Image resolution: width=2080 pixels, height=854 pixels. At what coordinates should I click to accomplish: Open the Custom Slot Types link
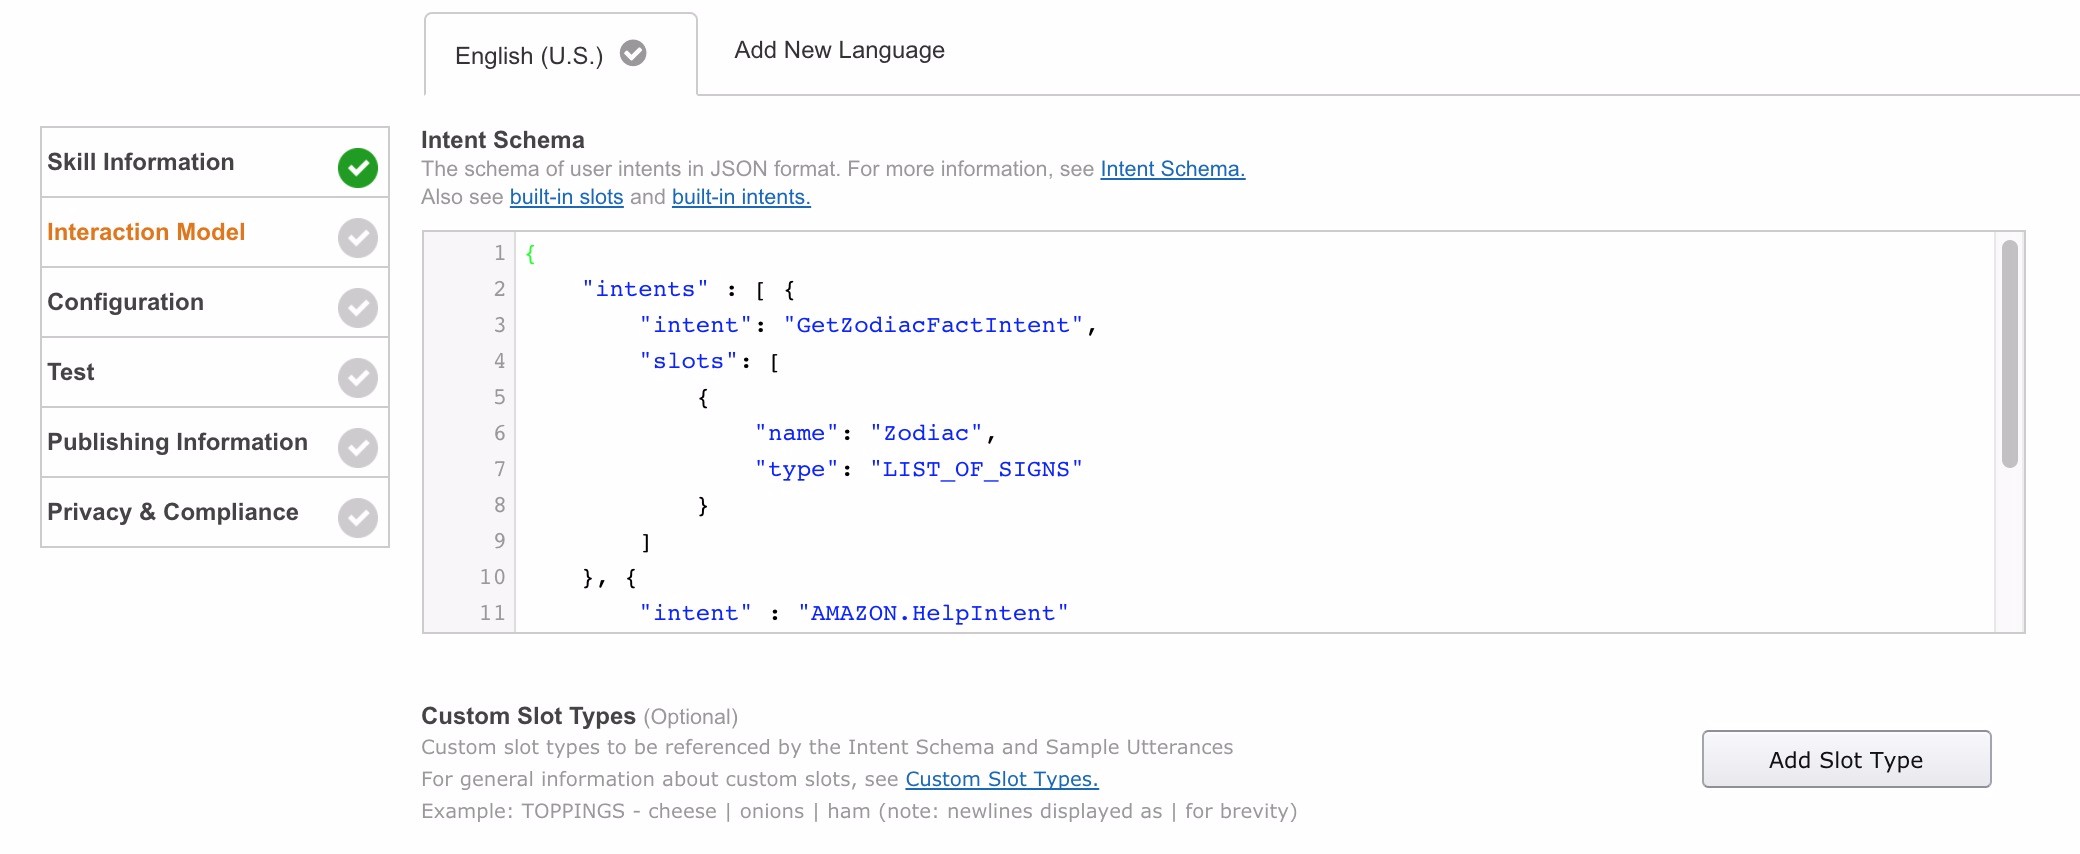click(1002, 779)
